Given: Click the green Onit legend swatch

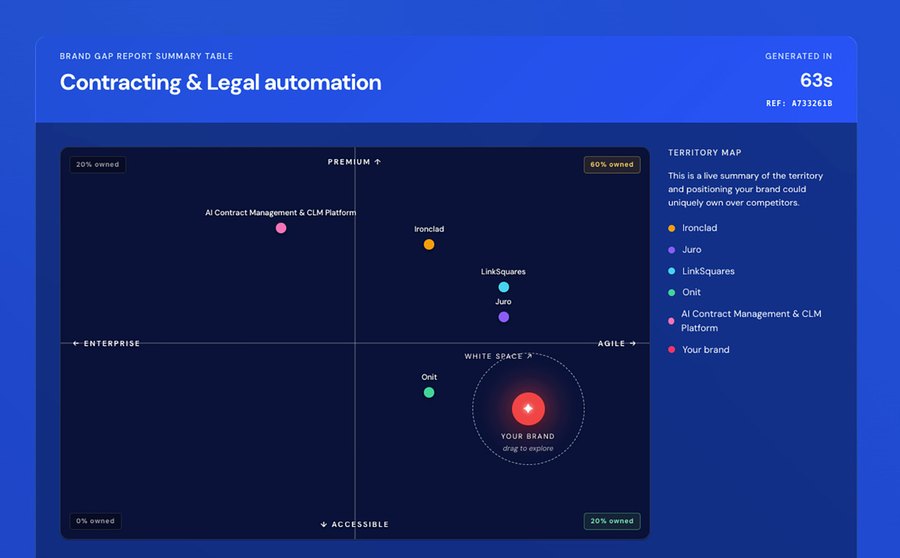Looking at the screenshot, I should pyautogui.click(x=672, y=293).
